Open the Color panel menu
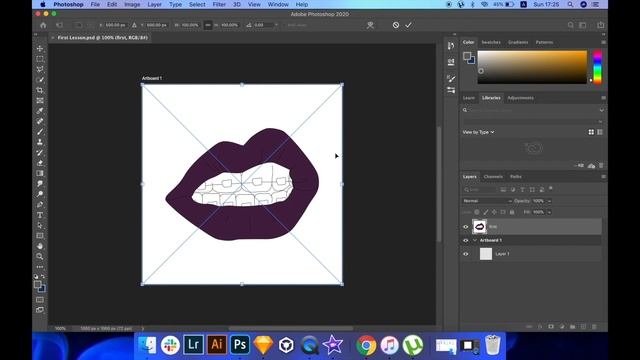The width and height of the screenshot is (640, 360). (603, 42)
